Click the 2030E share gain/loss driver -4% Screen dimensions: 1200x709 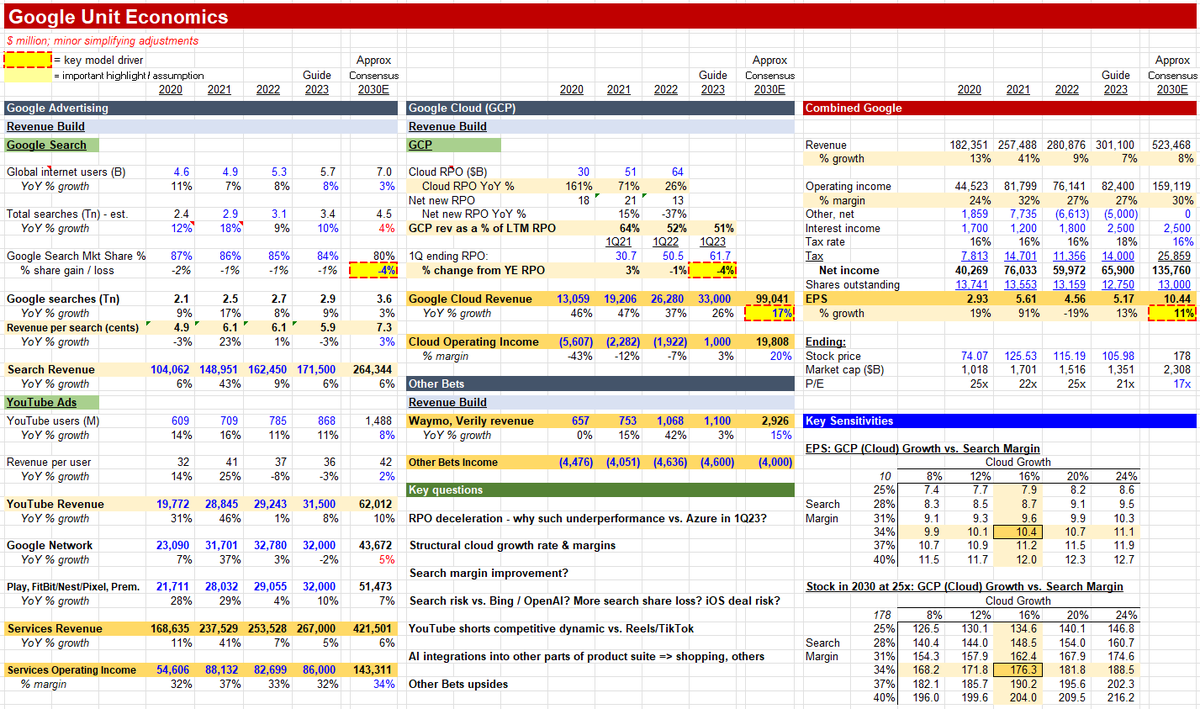(x=375, y=270)
